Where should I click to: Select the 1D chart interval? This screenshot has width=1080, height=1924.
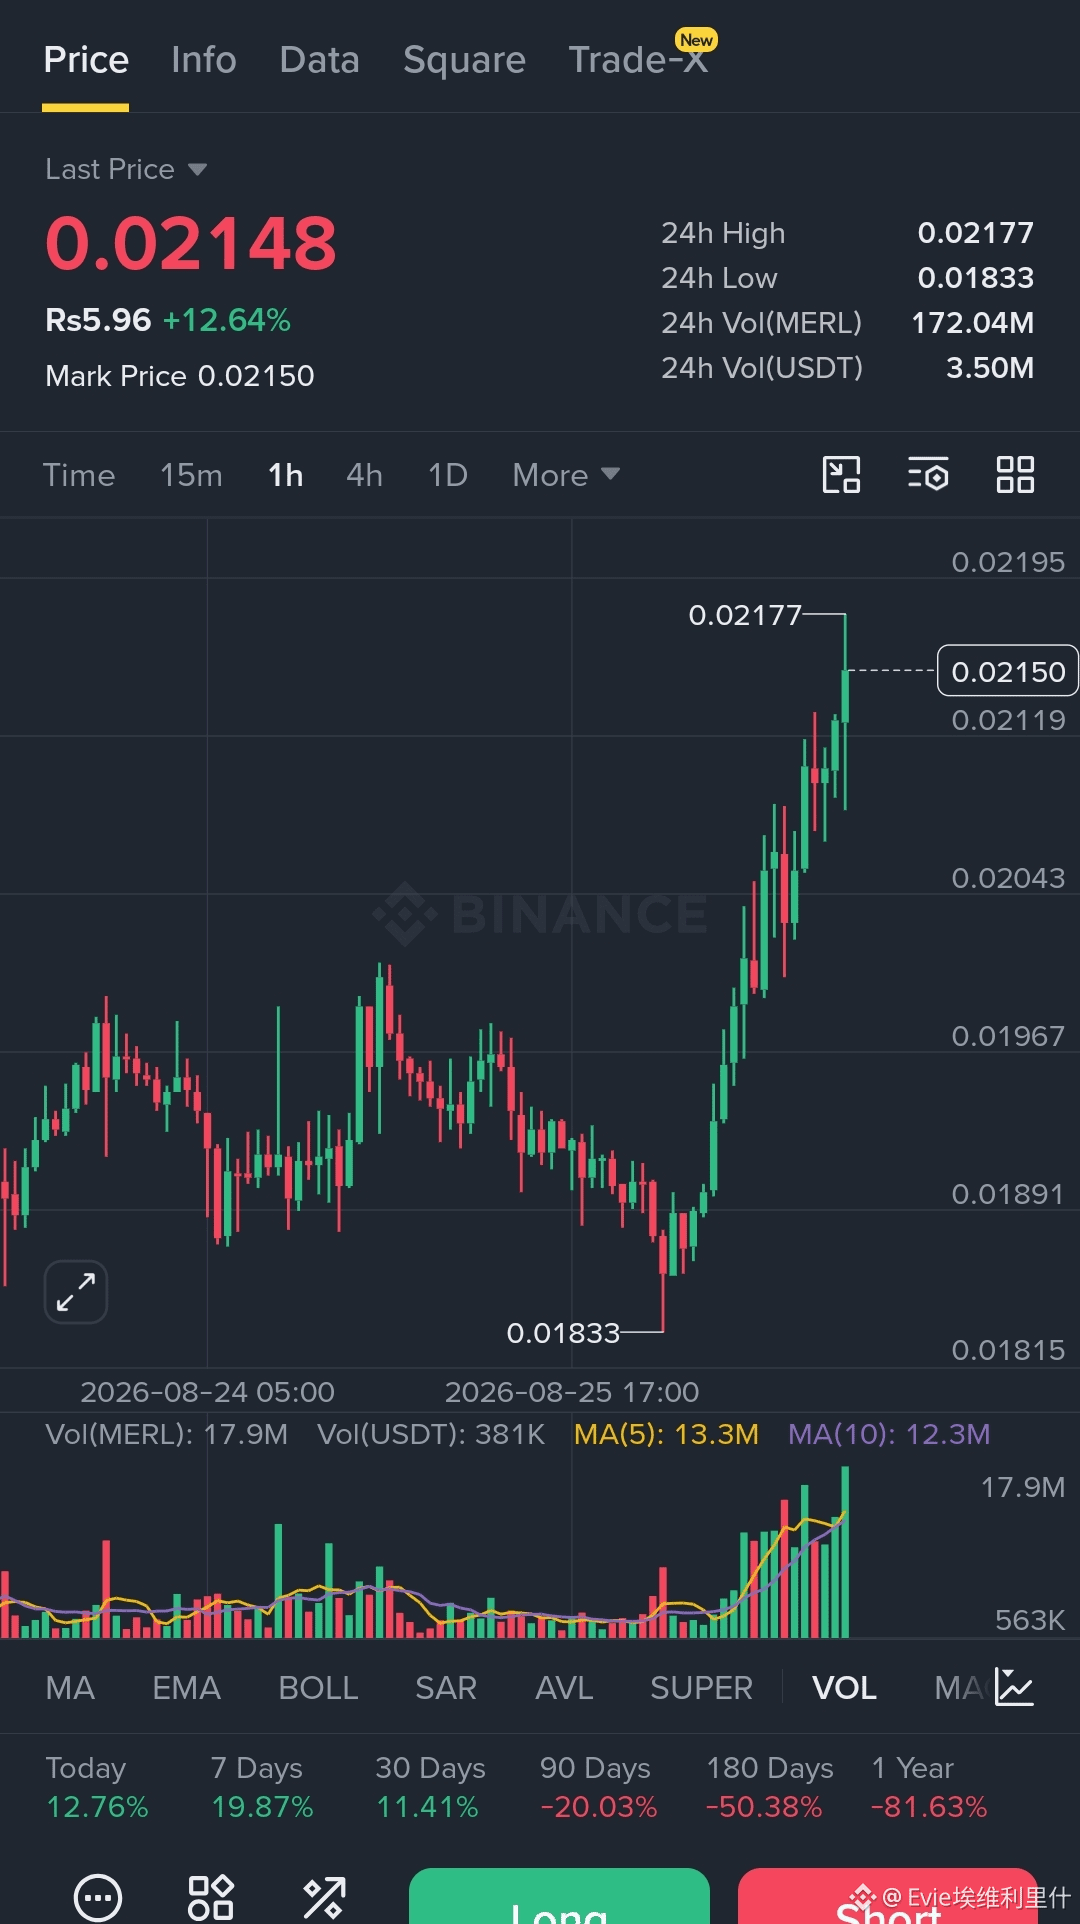tap(448, 475)
